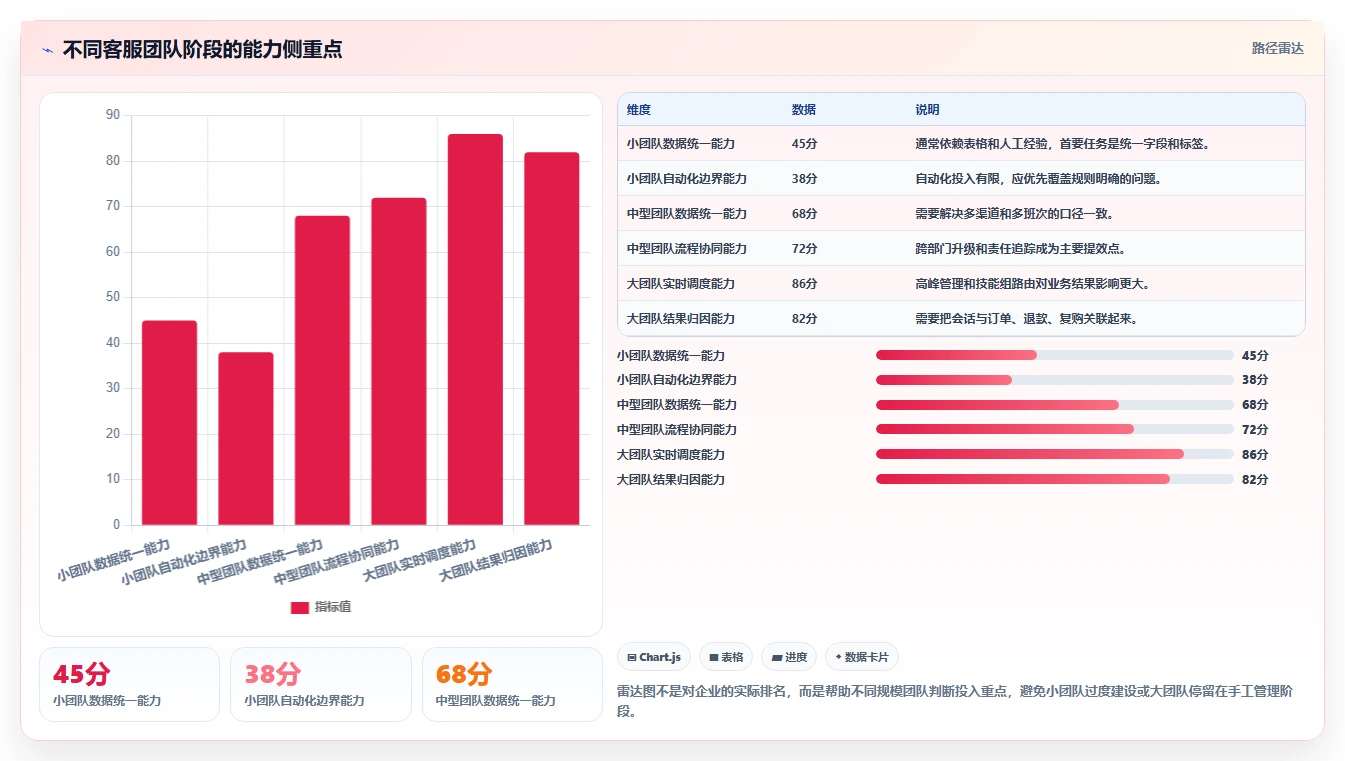Click the 大团队实时调度能力 progress bar

(x=1054, y=454)
